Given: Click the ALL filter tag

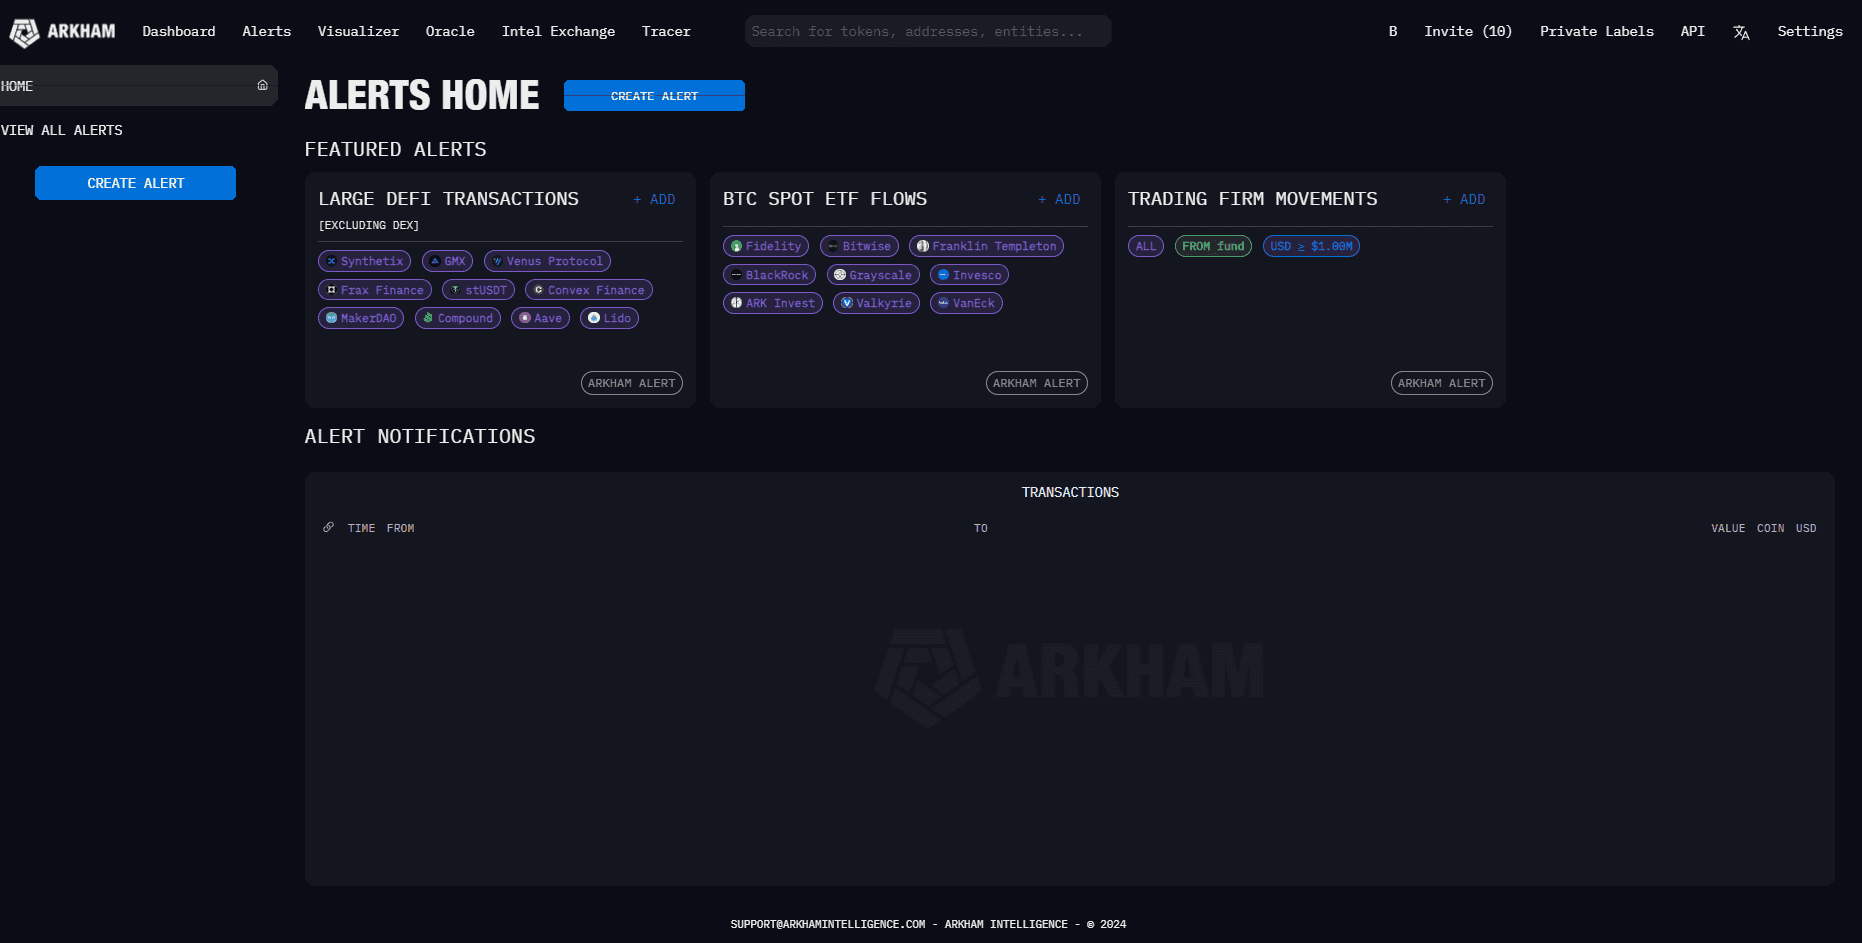Looking at the screenshot, I should [x=1146, y=246].
